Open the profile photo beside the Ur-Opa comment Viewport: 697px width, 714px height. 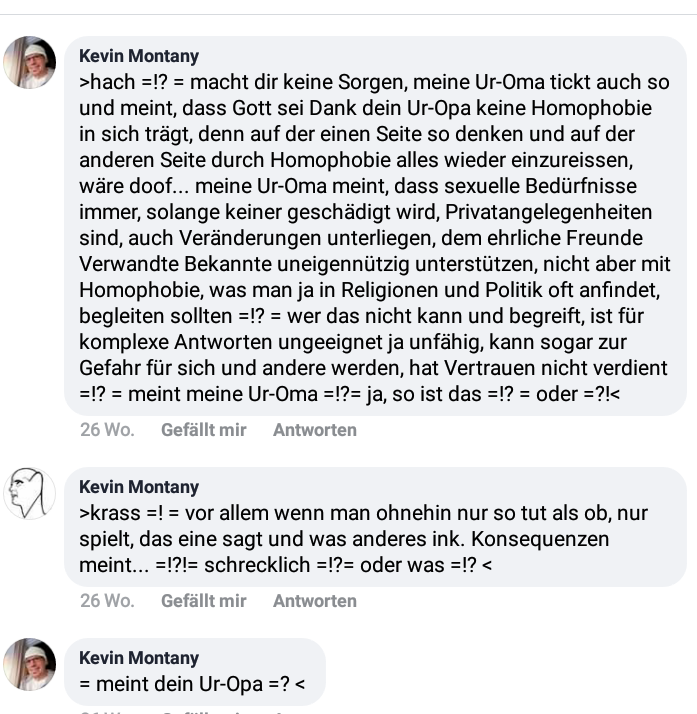click(30, 664)
